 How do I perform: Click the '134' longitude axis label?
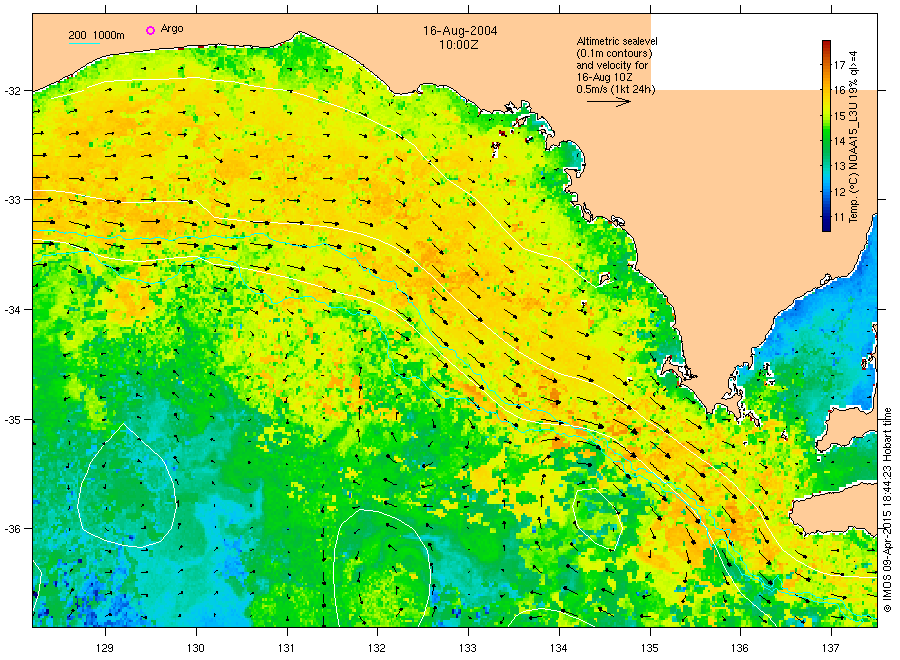pos(558,648)
